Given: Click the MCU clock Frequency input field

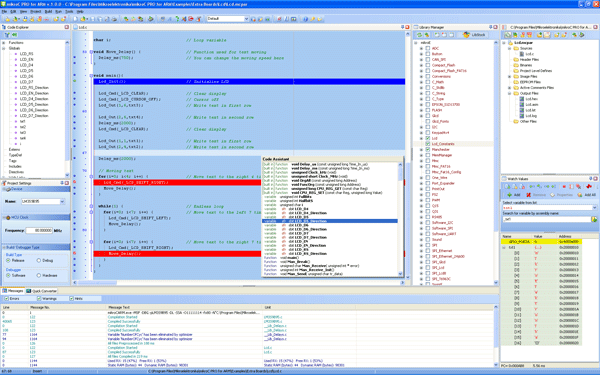Looking at the screenshot, I should [39, 230].
